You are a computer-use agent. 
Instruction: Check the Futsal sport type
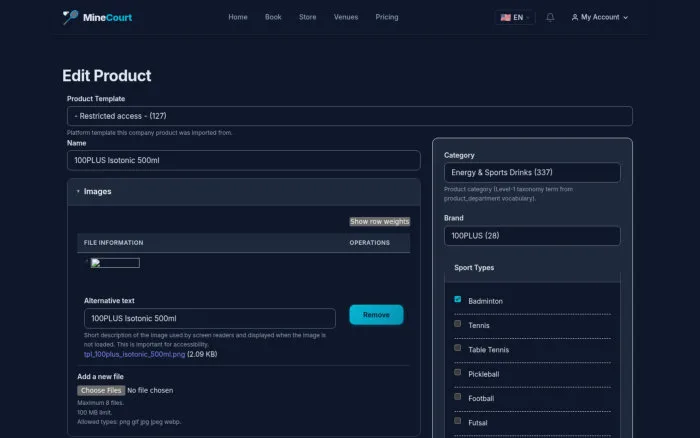click(458, 421)
